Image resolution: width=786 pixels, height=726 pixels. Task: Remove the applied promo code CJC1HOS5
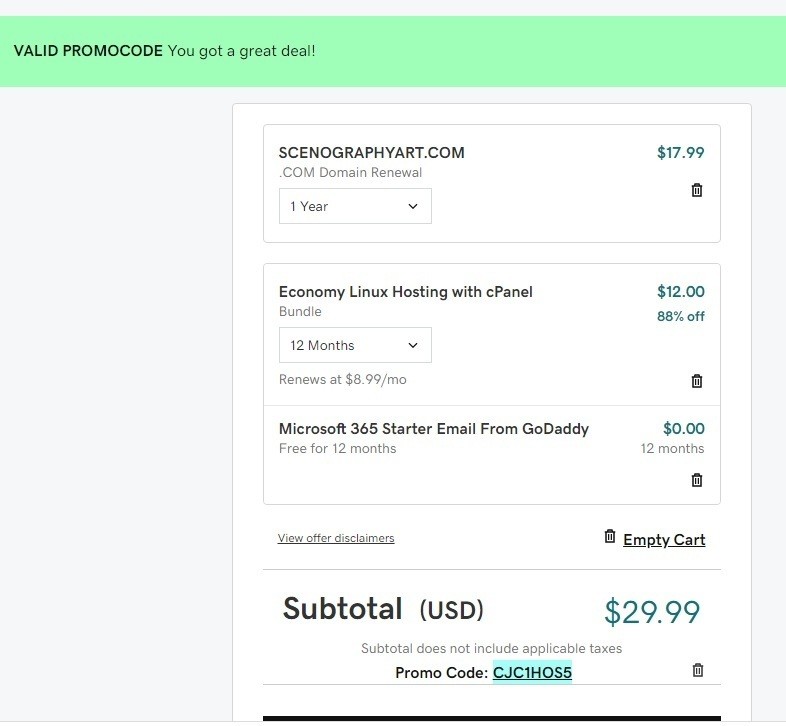click(698, 671)
